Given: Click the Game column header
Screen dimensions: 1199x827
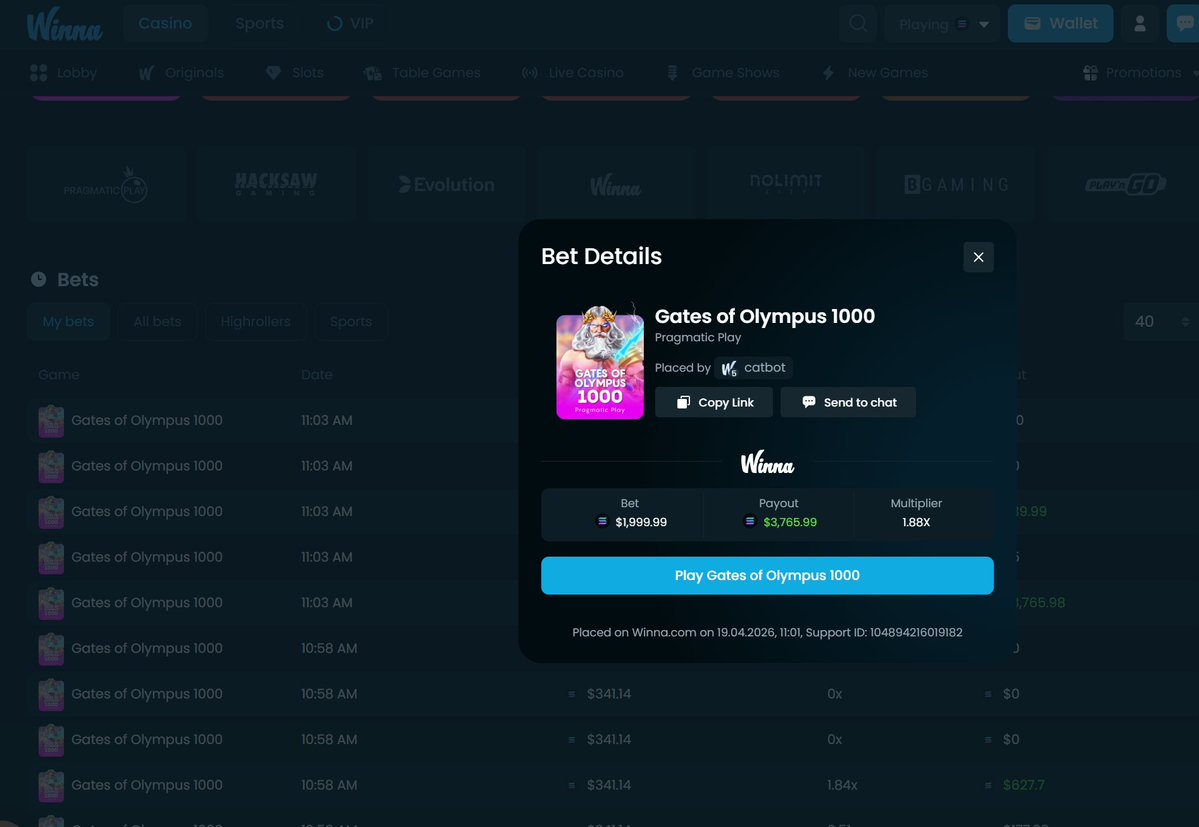Looking at the screenshot, I should pos(59,375).
